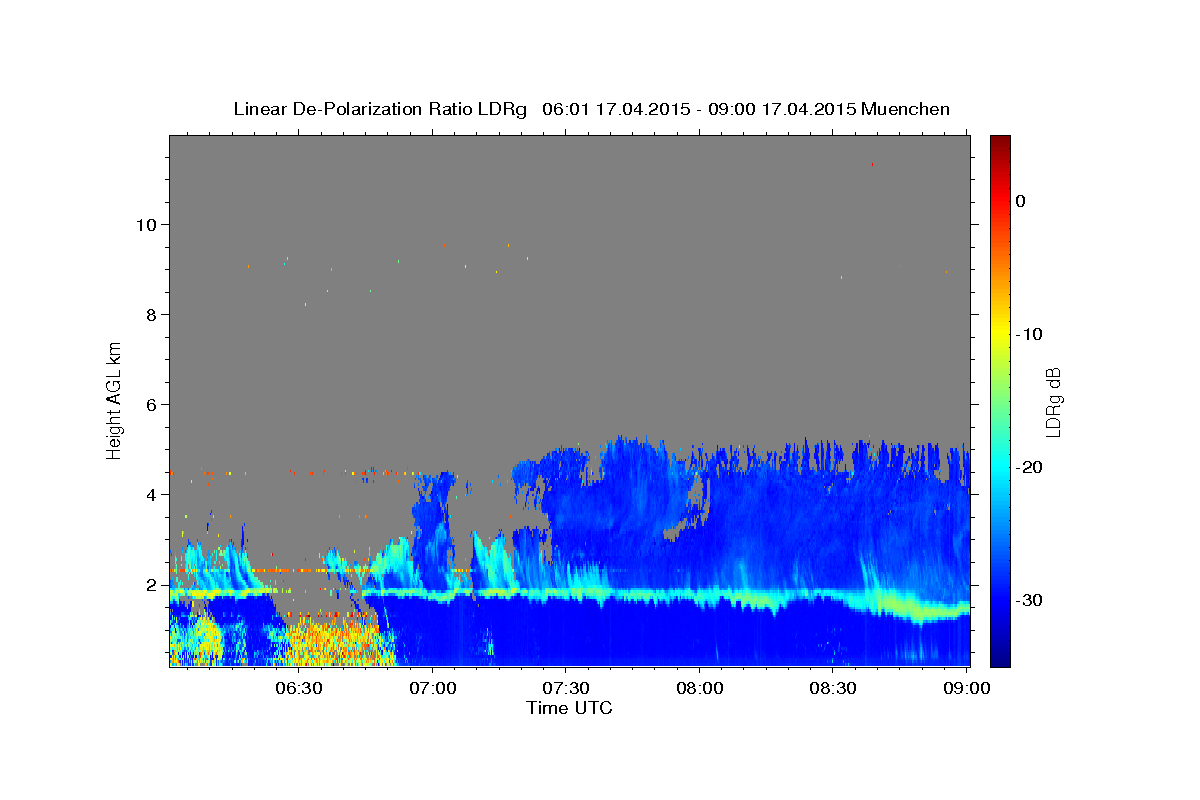Pick the dark red top of colorbar
Screen dimensions: 1200x800
(1000, 142)
